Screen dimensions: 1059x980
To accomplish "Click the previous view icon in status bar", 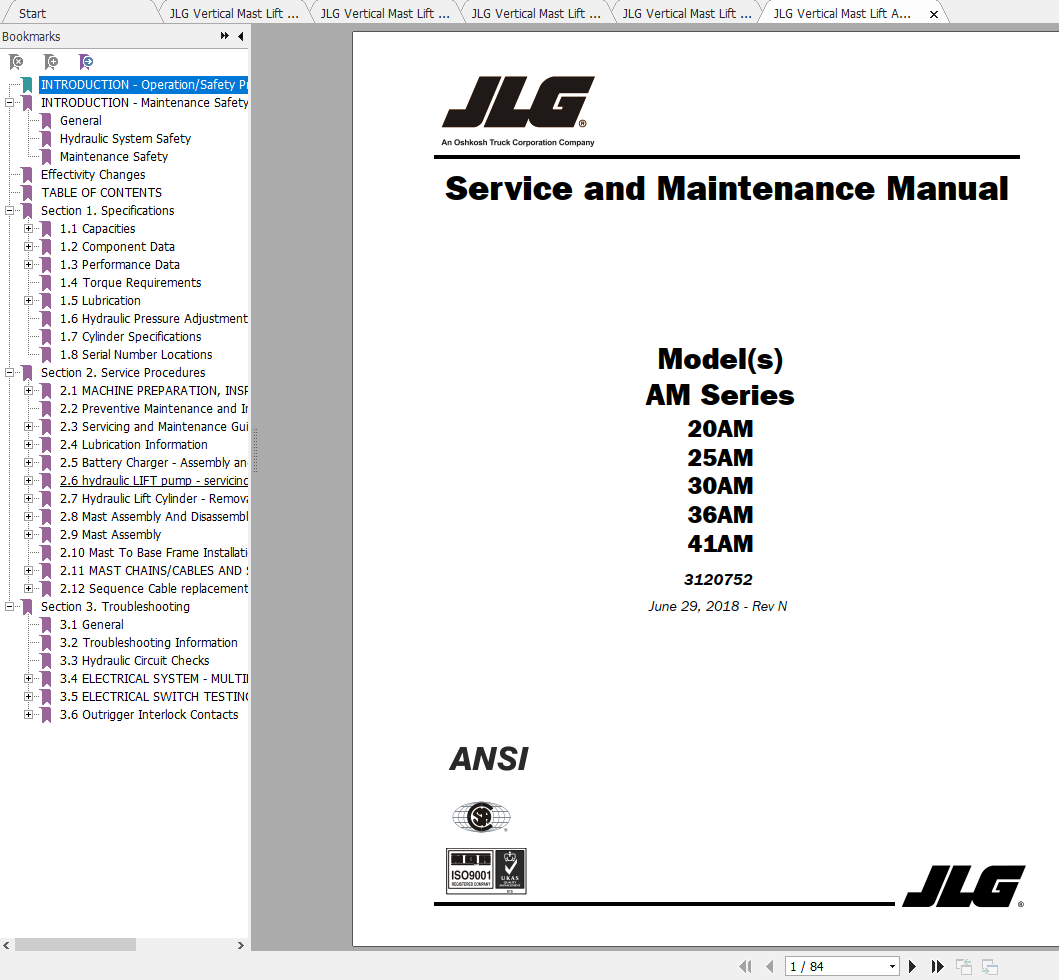I will 964,966.
